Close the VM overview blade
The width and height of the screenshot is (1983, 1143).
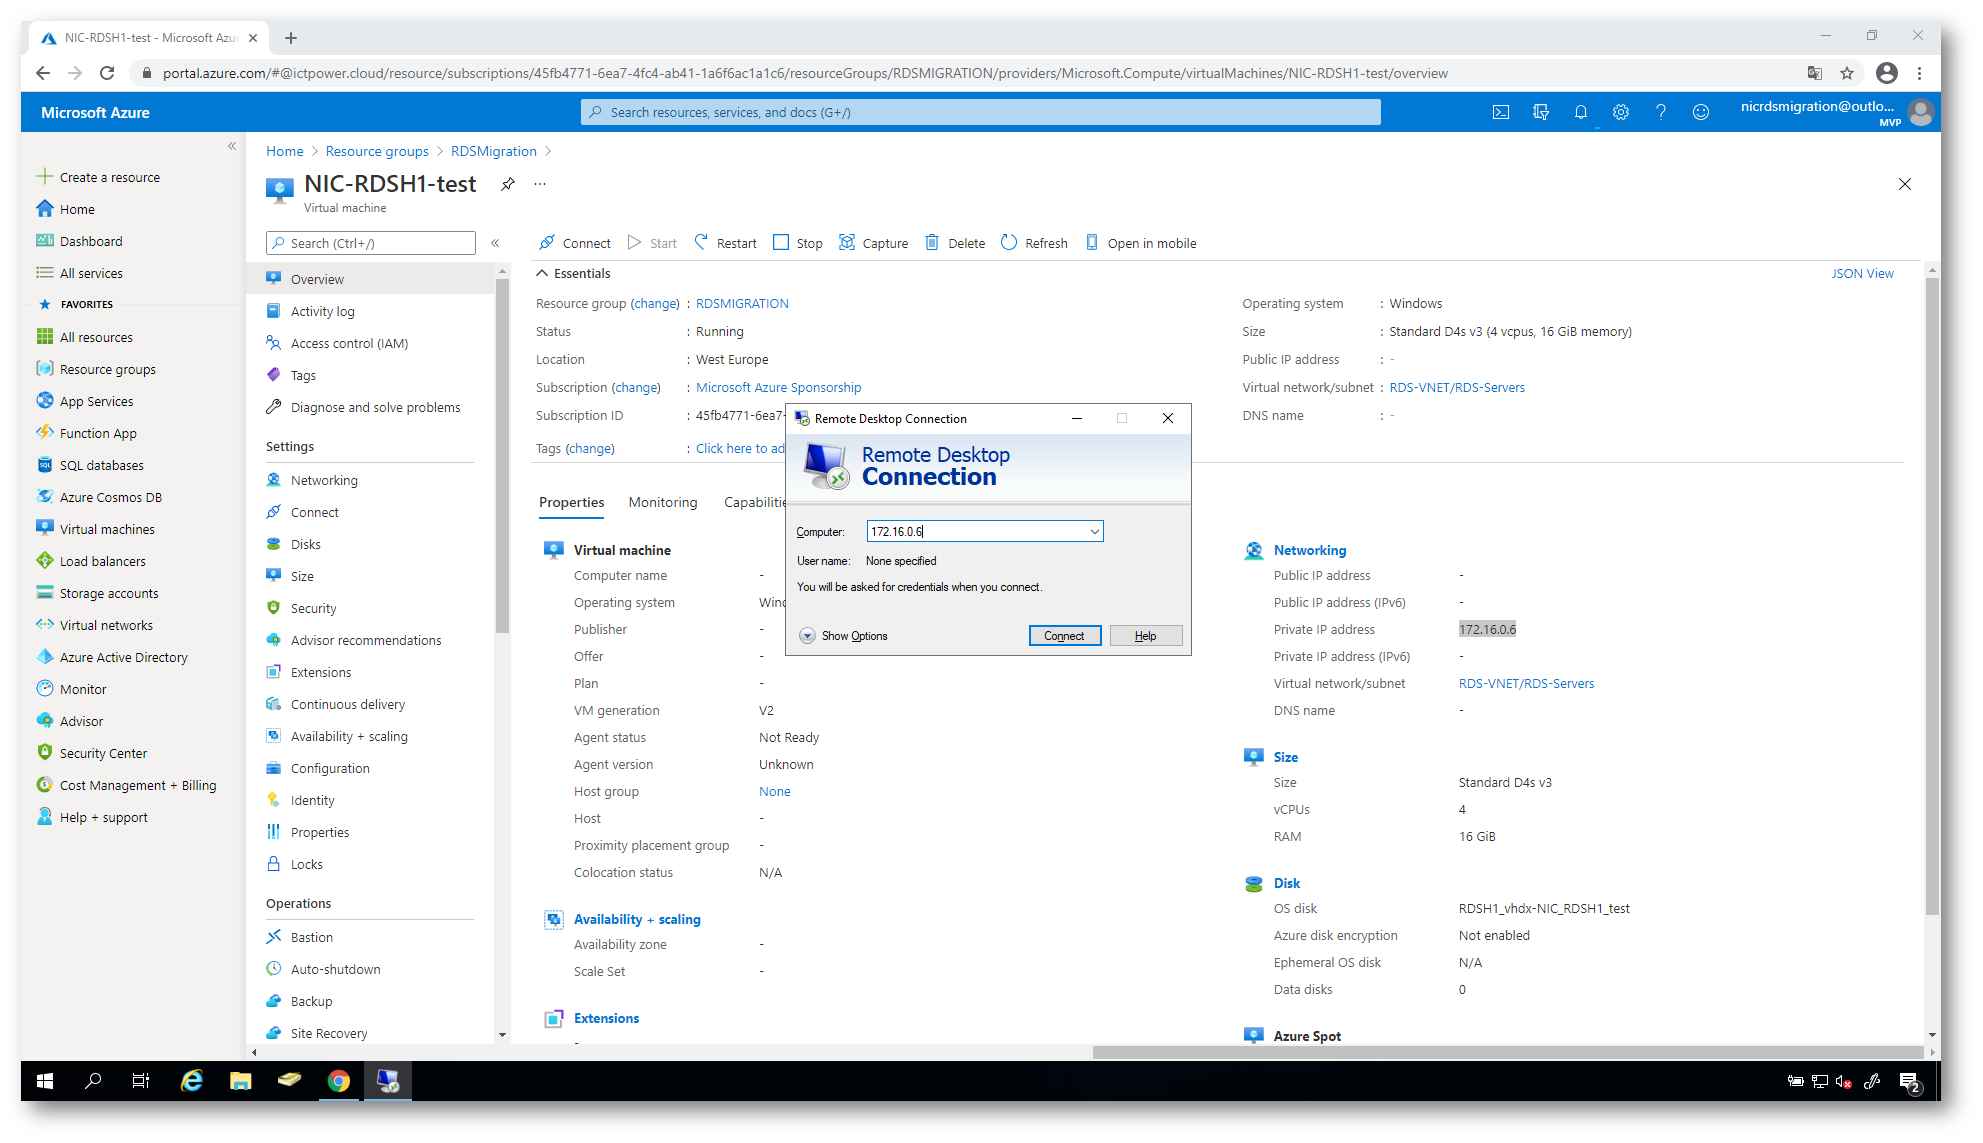point(1904,184)
